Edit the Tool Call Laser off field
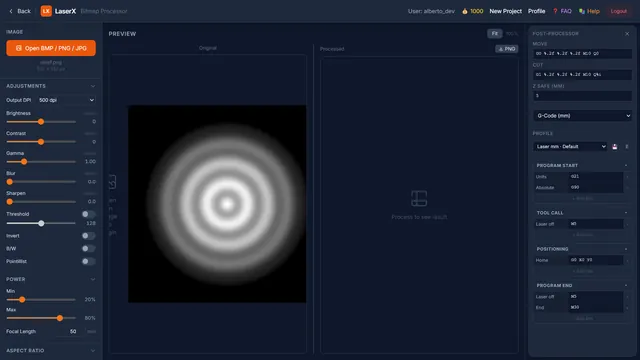 click(596, 224)
